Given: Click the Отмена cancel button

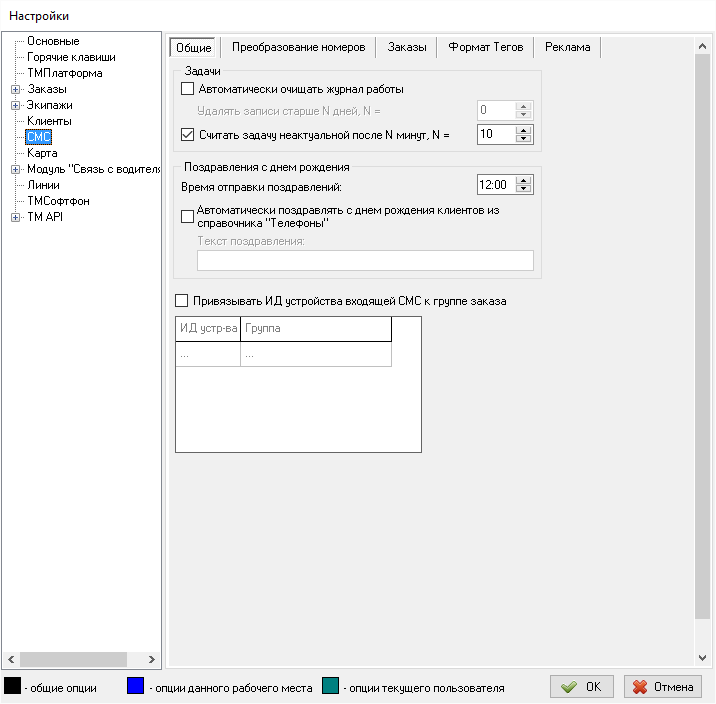Looking at the screenshot, I should [663, 687].
